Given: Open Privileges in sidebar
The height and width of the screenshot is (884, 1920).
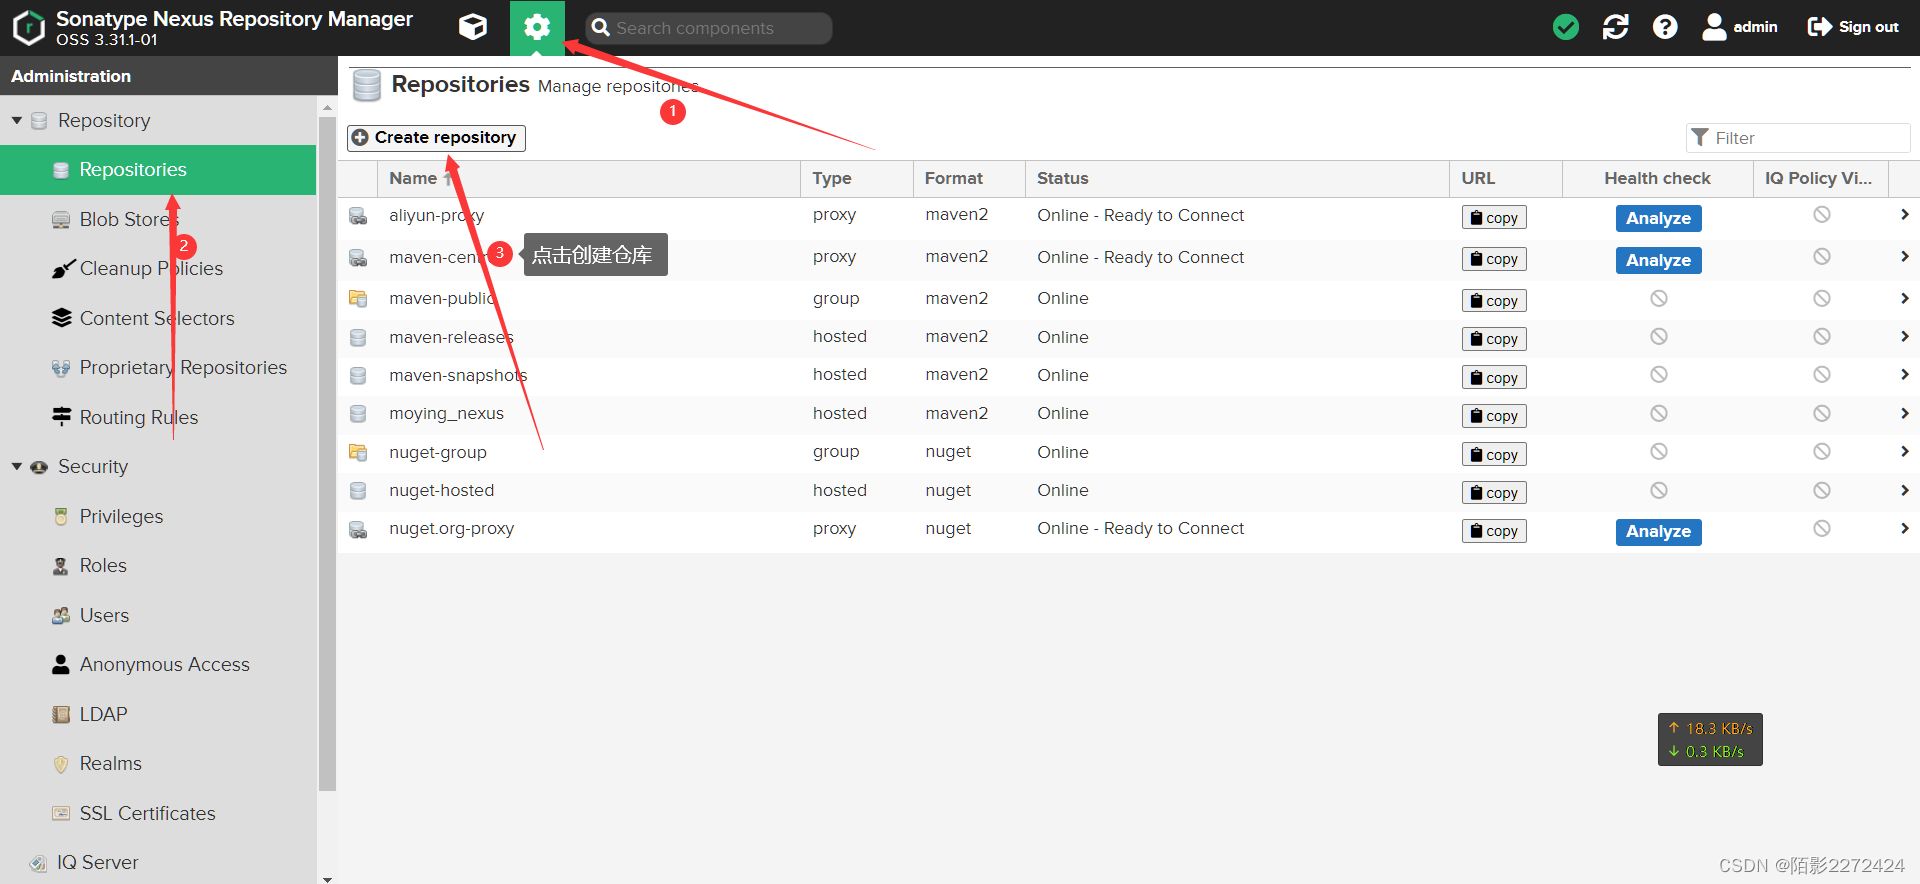Looking at the screenshot, I should [158, 516].
